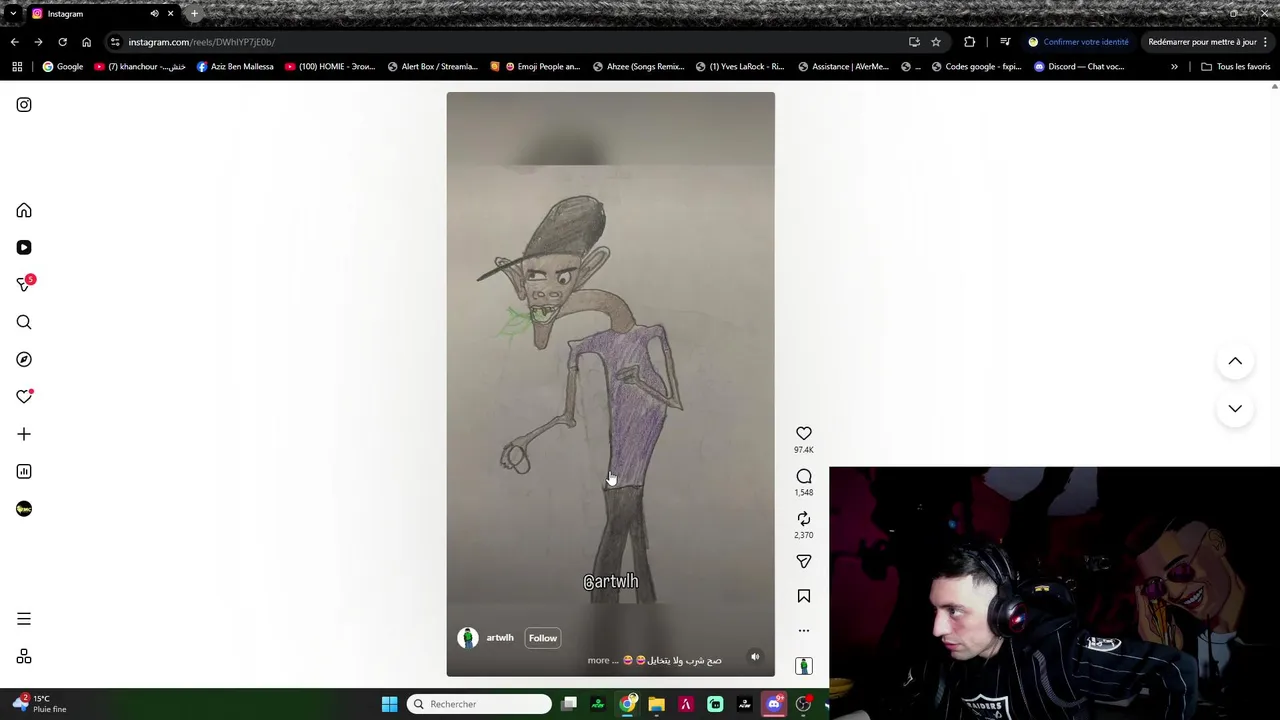This screenshot has width=1280, height=720.
Task: Open Aziz Ben Mallessa bookmark
Action: point(235,67)
